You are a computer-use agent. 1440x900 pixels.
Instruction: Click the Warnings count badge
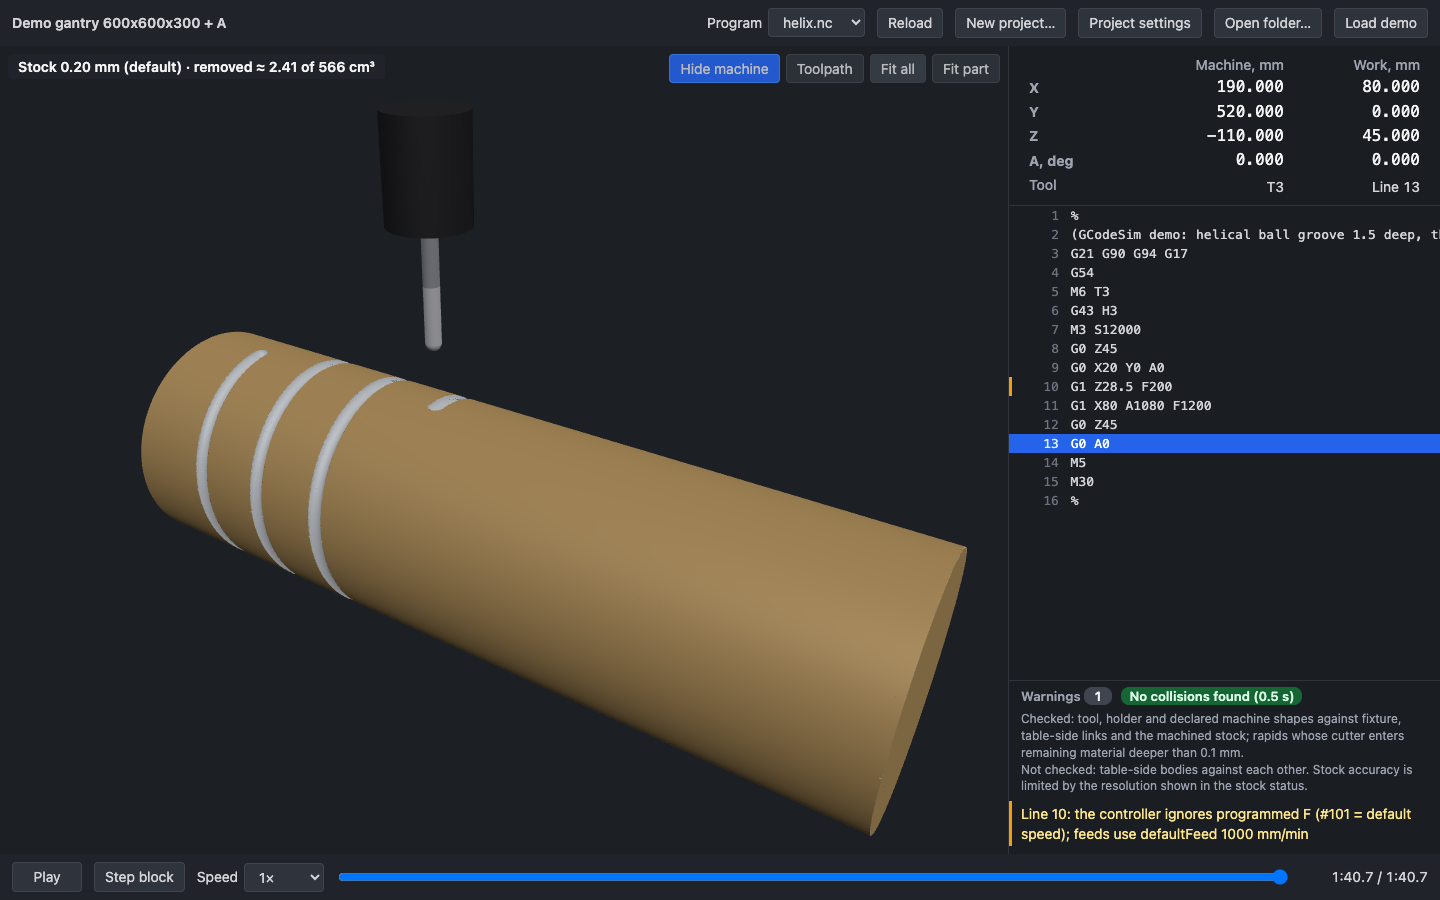1098,696
